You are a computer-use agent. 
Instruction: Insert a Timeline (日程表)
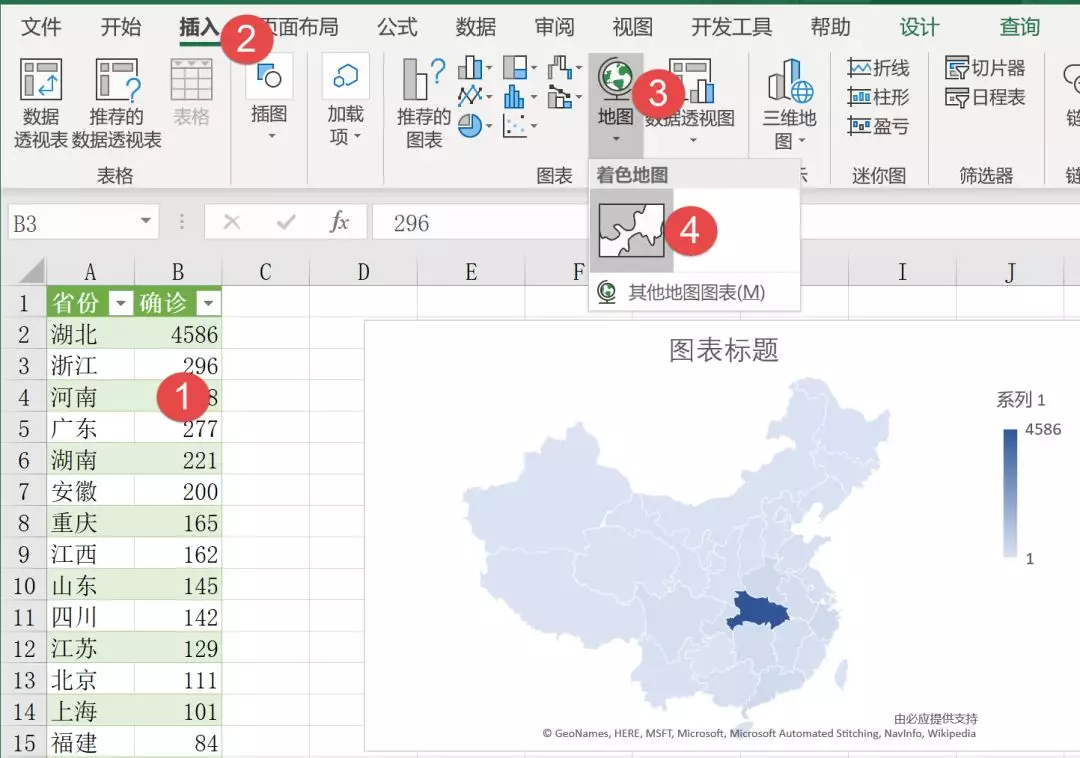[x=985, y=96]
